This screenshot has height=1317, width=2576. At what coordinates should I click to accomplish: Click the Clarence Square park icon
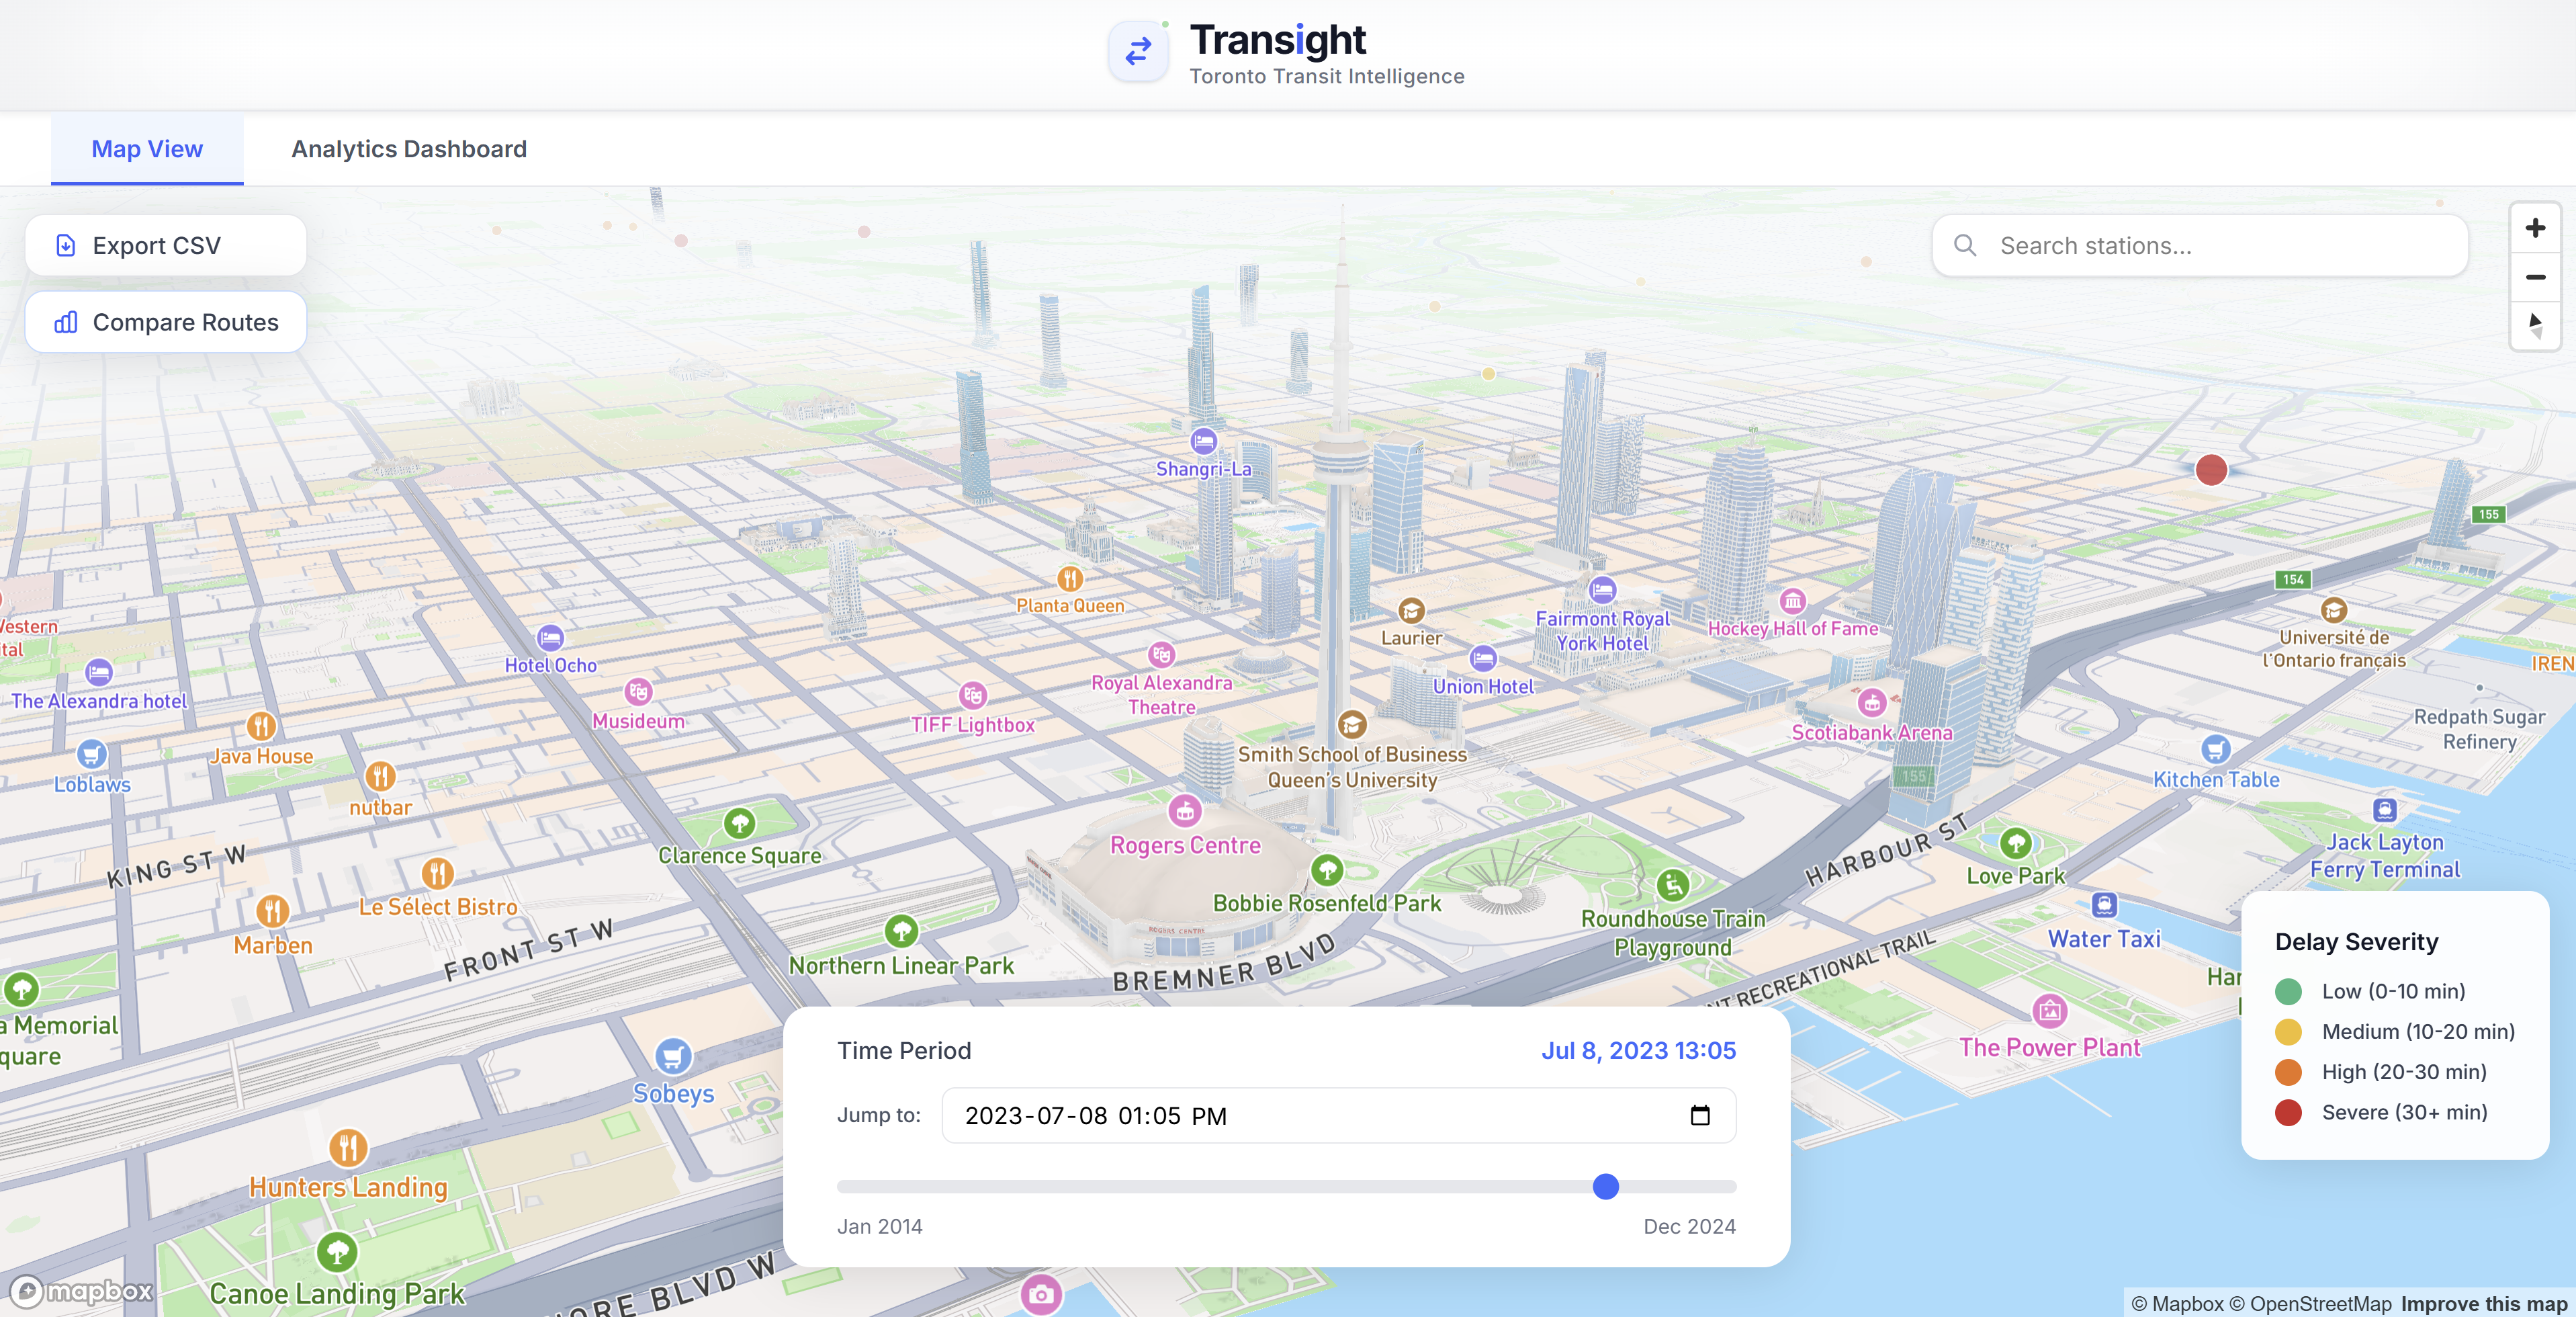[739, 824]
